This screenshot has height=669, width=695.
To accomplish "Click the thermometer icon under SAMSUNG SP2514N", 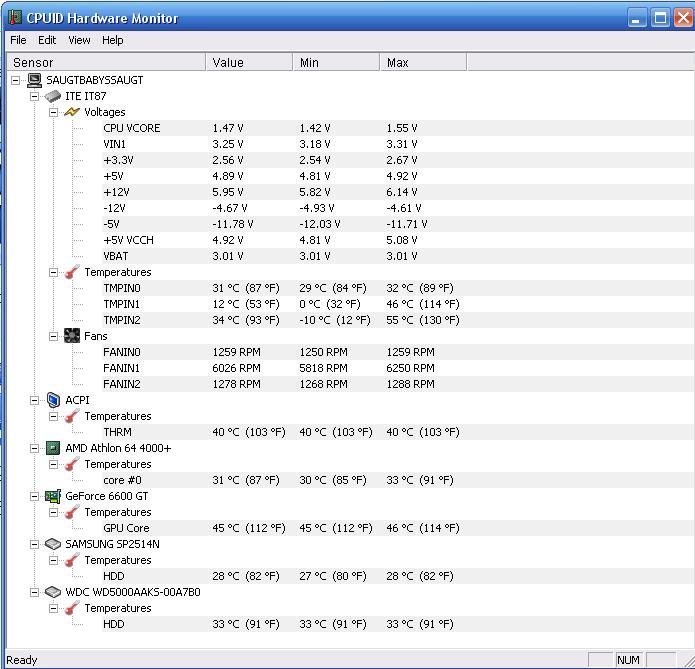I will (x=72, y=560).
